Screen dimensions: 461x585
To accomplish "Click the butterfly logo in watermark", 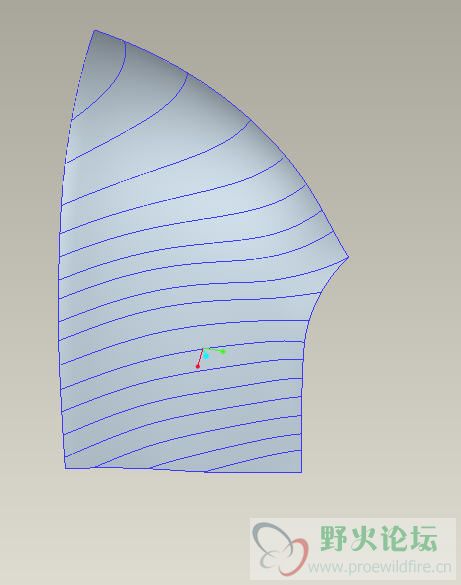I will [x=280, y=548].
